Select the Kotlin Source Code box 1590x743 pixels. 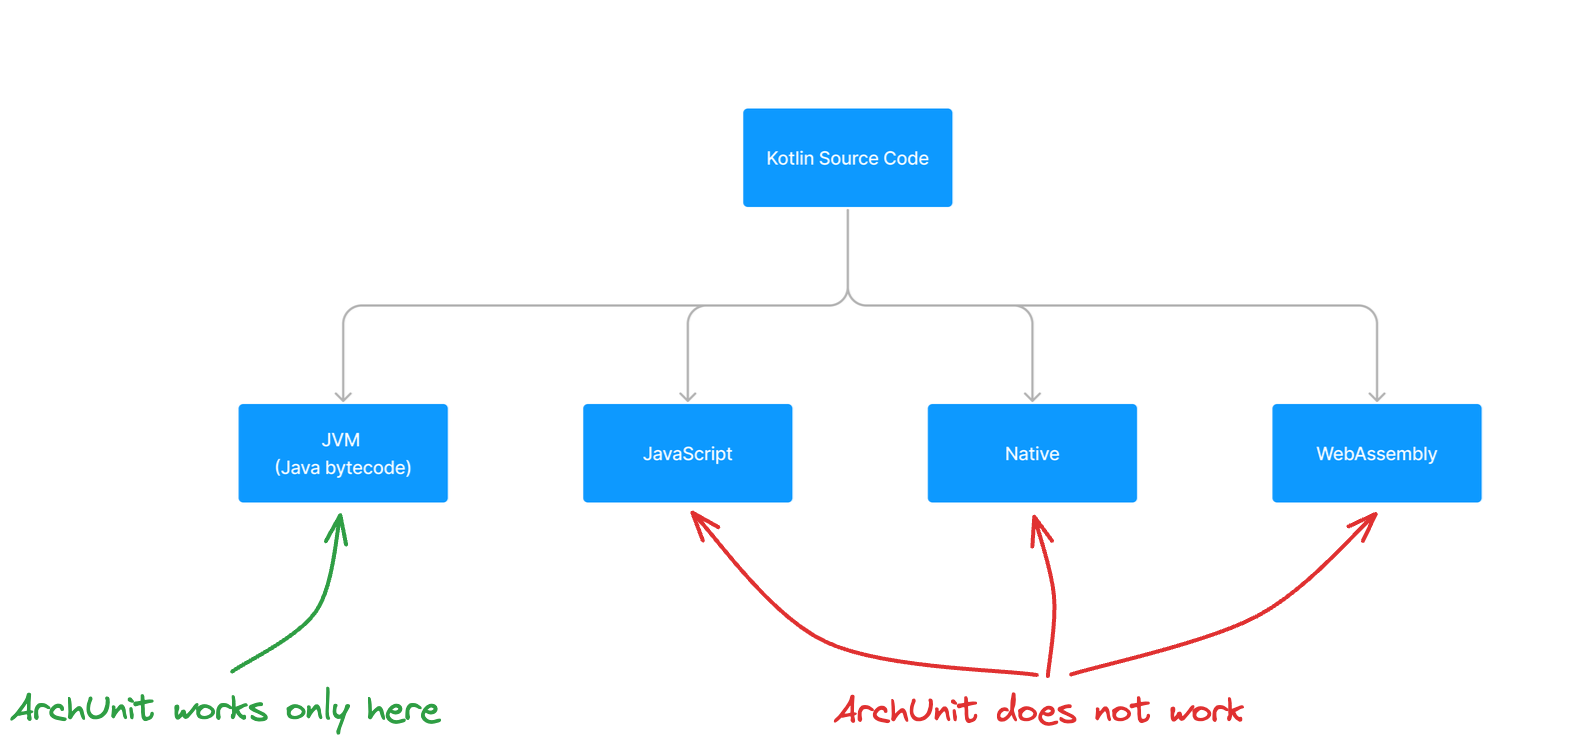(x=847, y=158)
